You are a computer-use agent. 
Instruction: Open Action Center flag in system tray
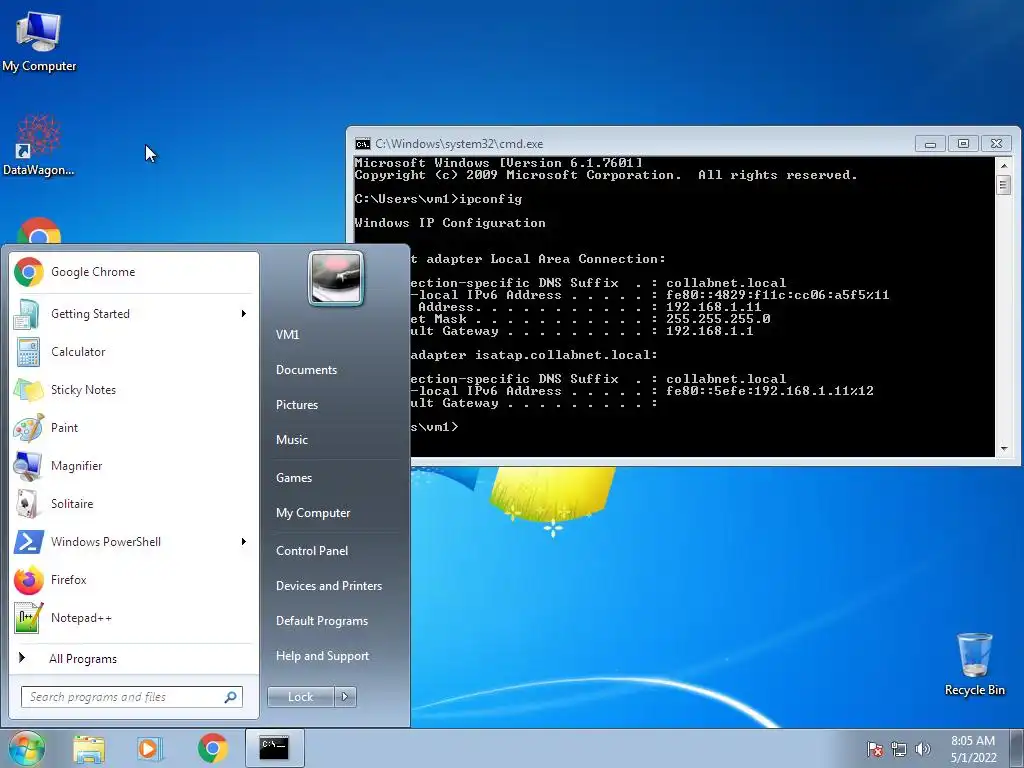click(x=875, y=749)
